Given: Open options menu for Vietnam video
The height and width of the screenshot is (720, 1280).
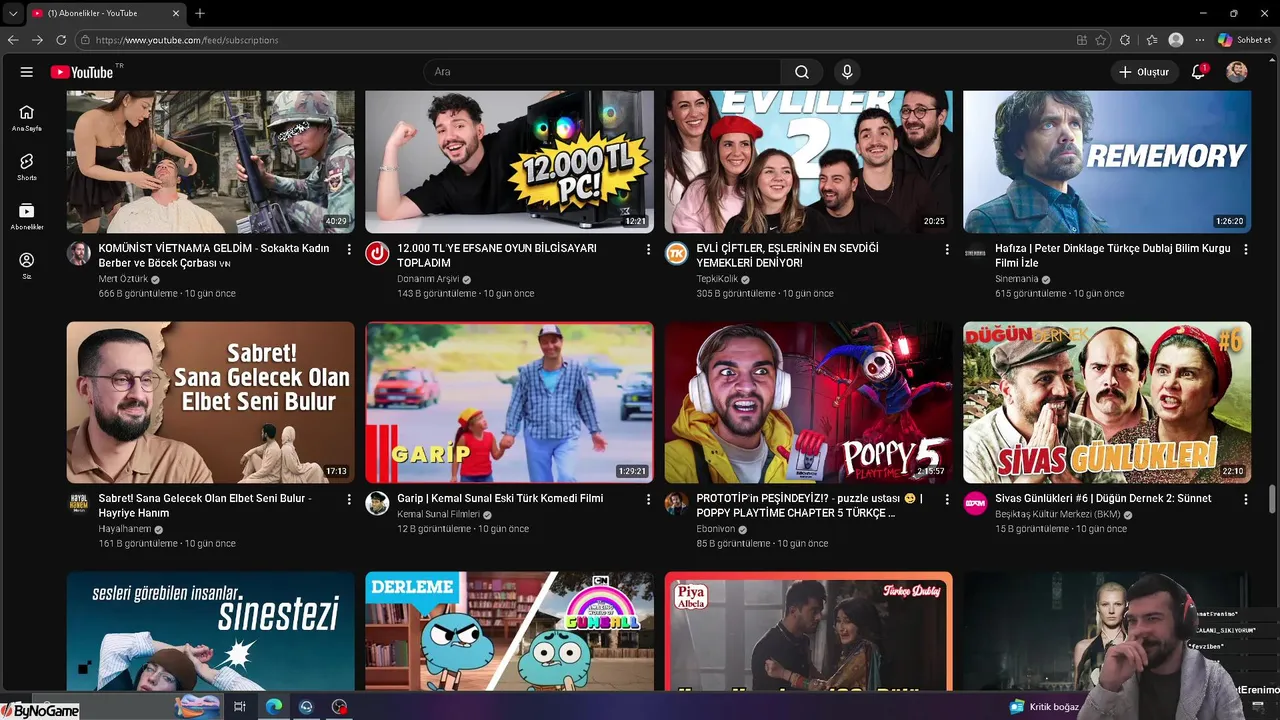Looking at the screenshot, I should pos(349,249).
